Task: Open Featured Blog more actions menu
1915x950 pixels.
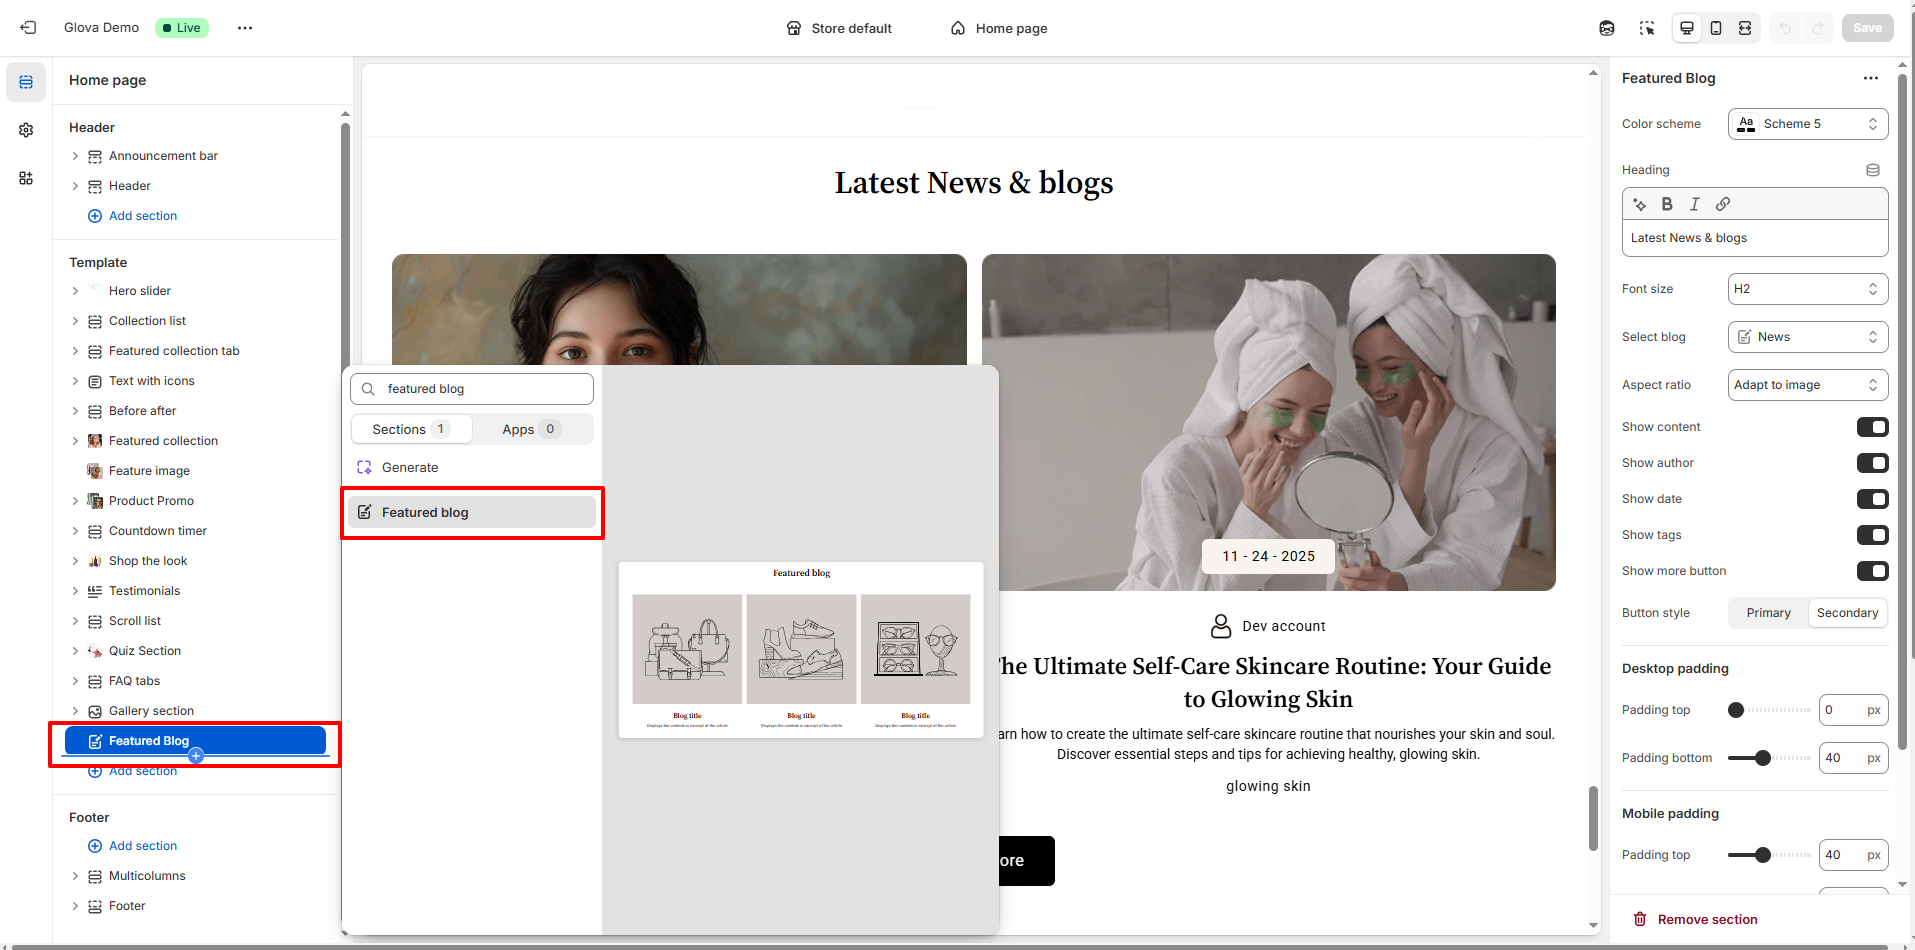Action: pos(1870,78)
